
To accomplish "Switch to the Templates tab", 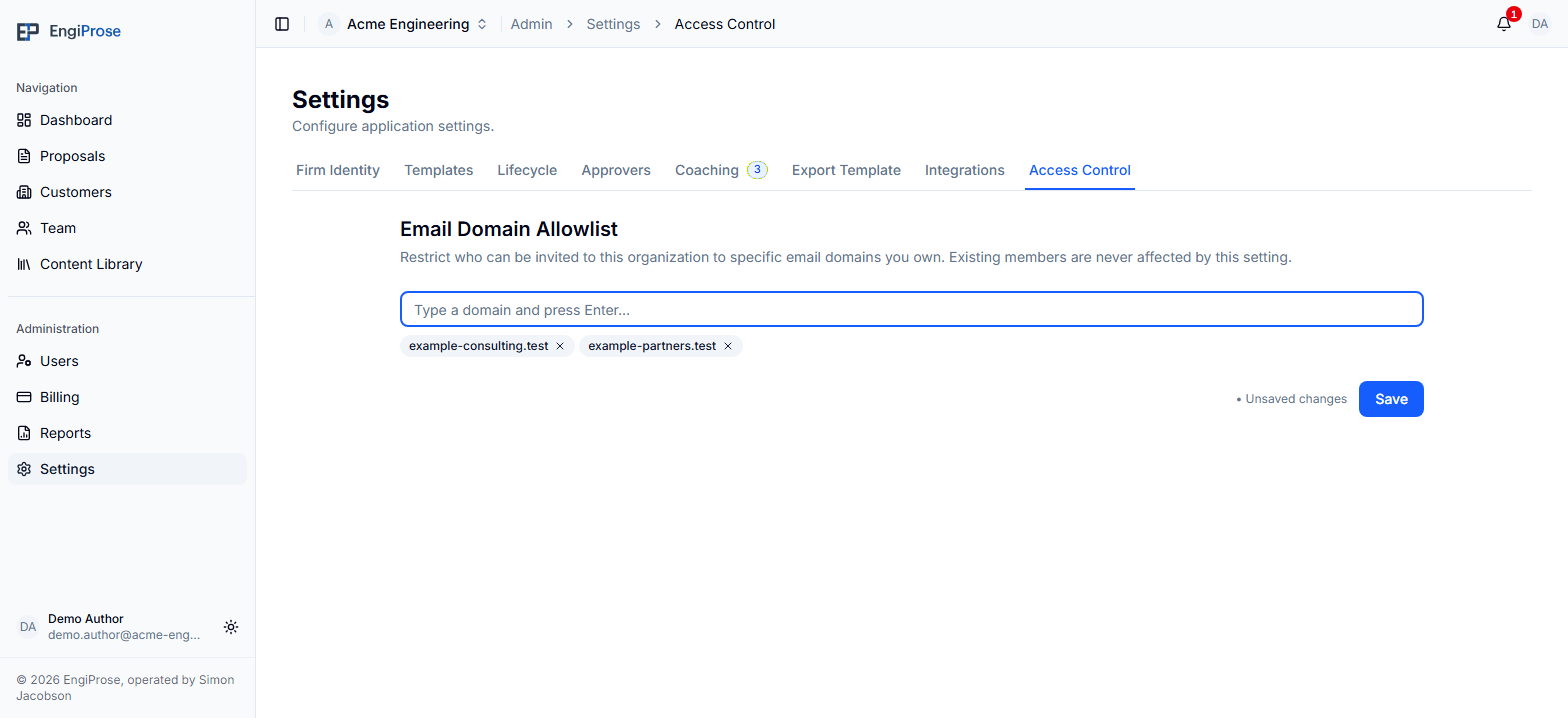I will (439, 170).
